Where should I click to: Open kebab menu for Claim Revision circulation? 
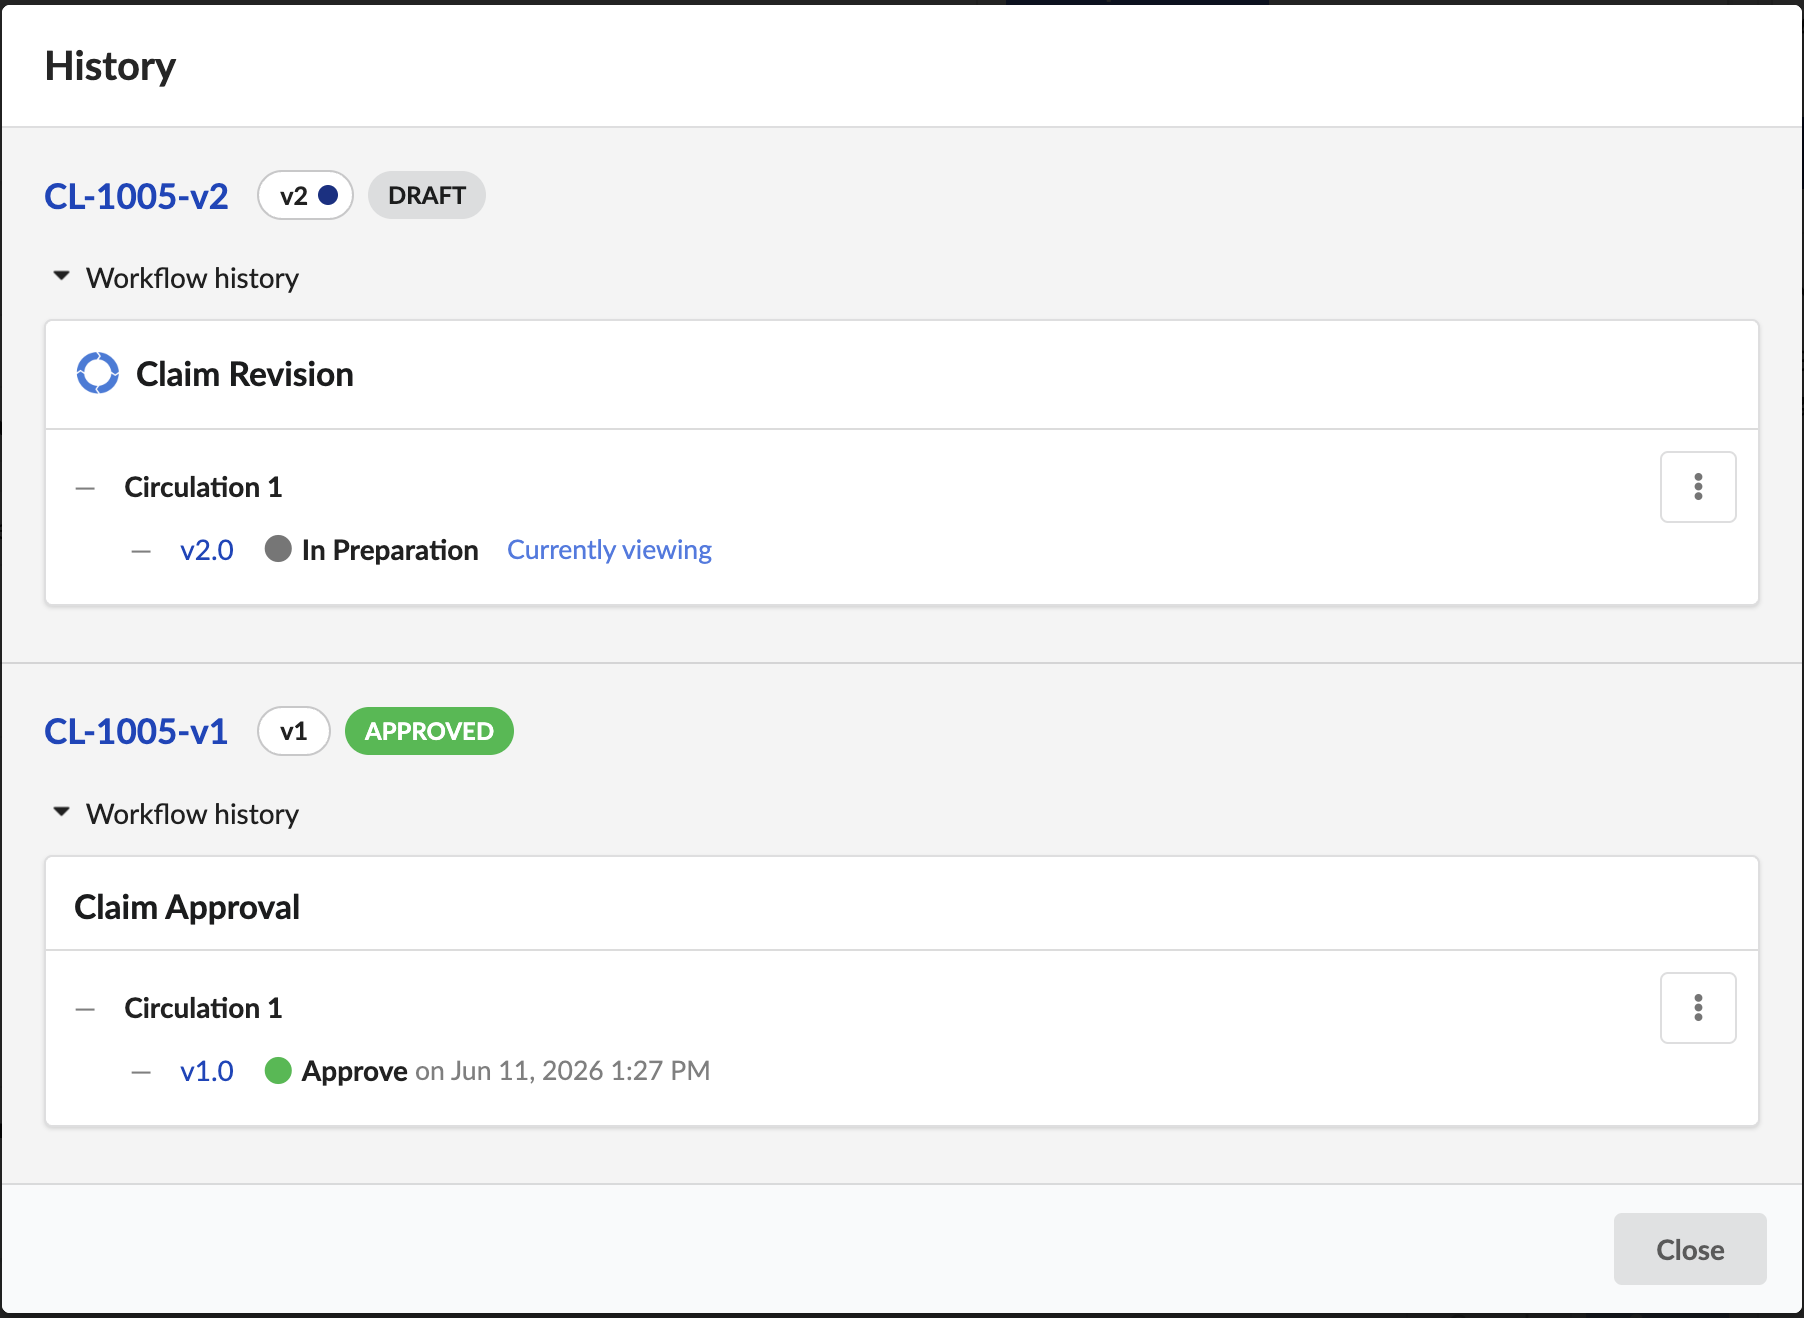(x=1698, y=487)
